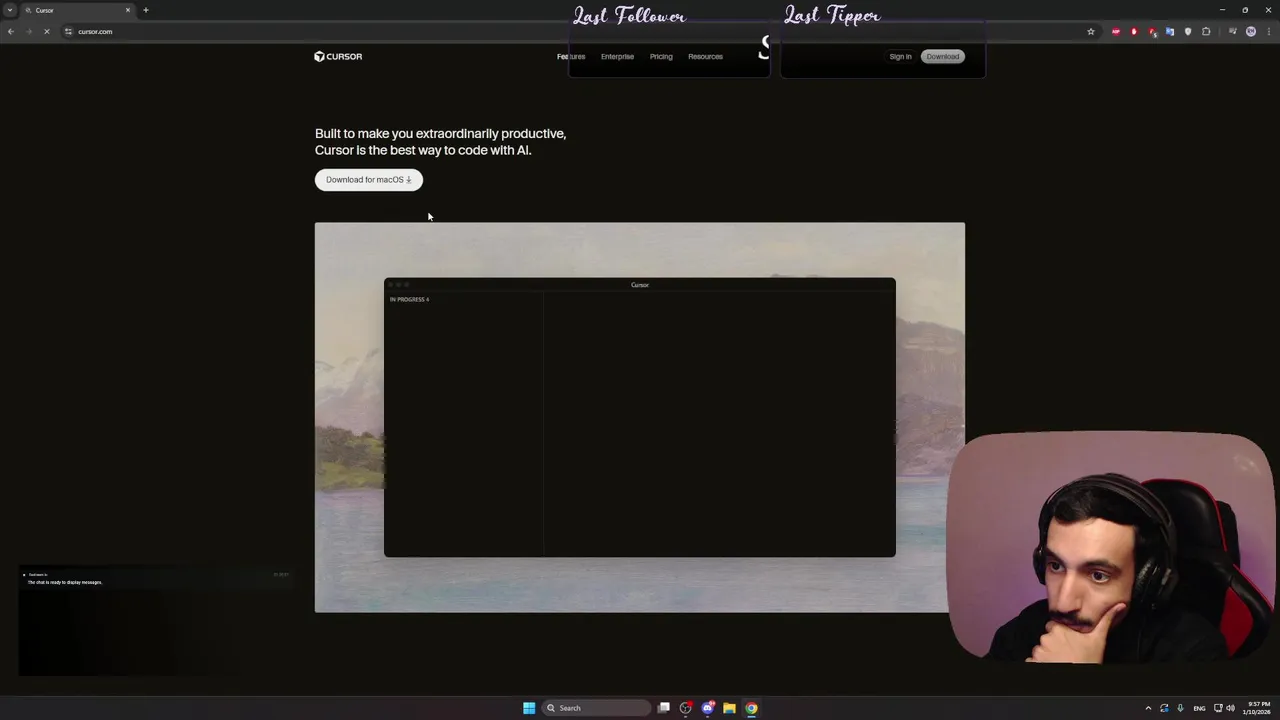The image size is (1280, 720).
Task: Open the shield extension icon
Action: (x=1188, y=31)
